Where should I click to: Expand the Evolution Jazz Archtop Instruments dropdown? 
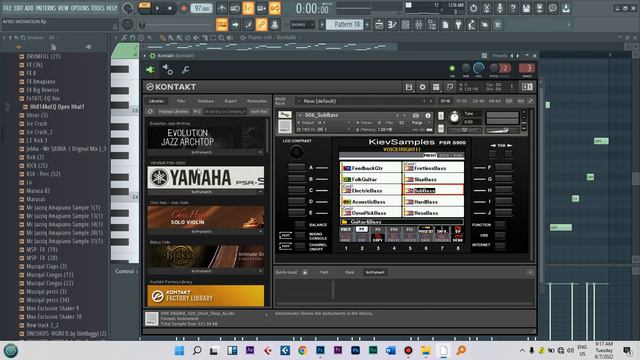click(206, 152)
